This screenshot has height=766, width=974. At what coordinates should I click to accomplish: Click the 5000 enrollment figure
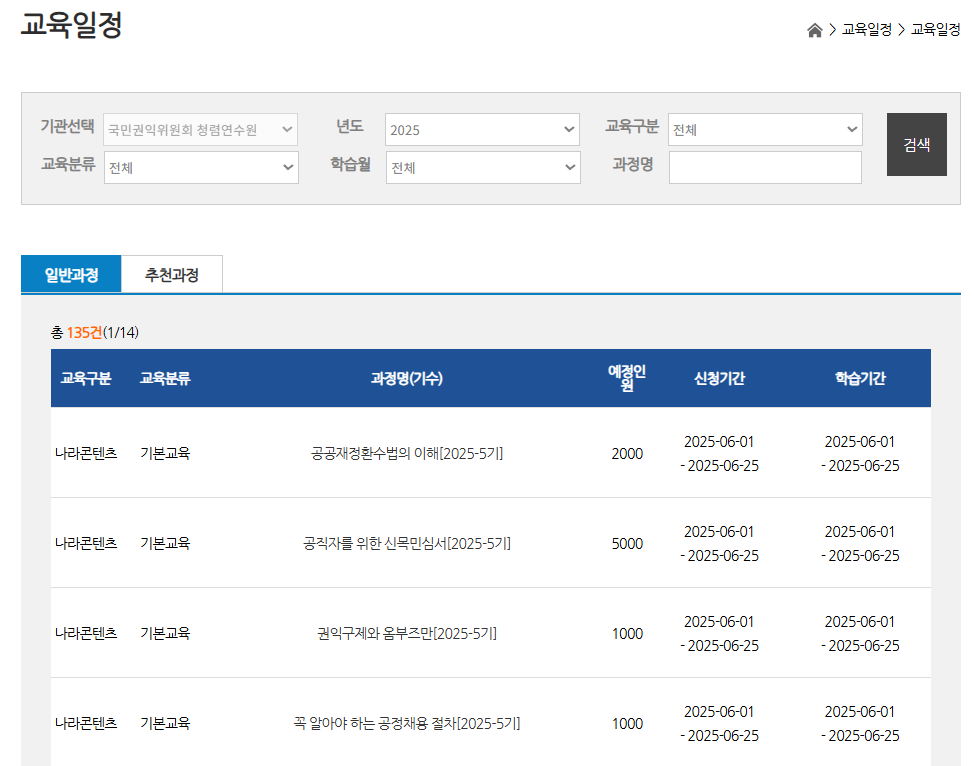627,542
